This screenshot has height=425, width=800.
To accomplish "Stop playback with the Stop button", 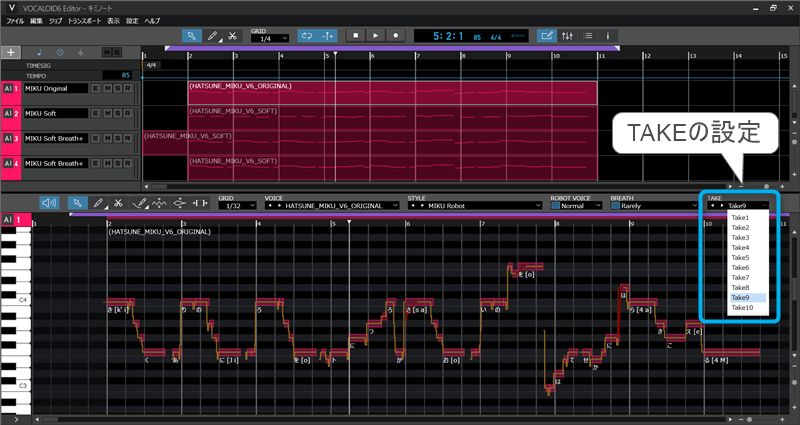I will click(x=356, y=36).
